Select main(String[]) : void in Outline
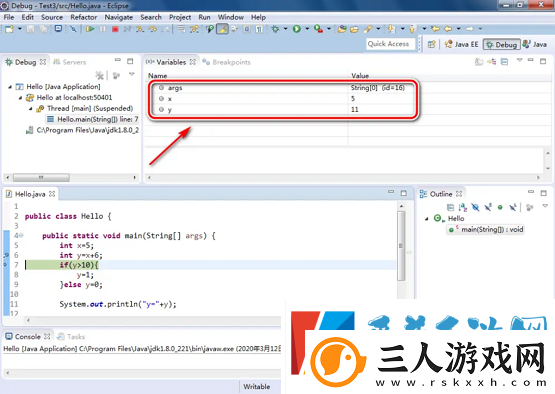The width and height of the screenshot is (555, 394). pyautogui.click(x=486, y=229)
